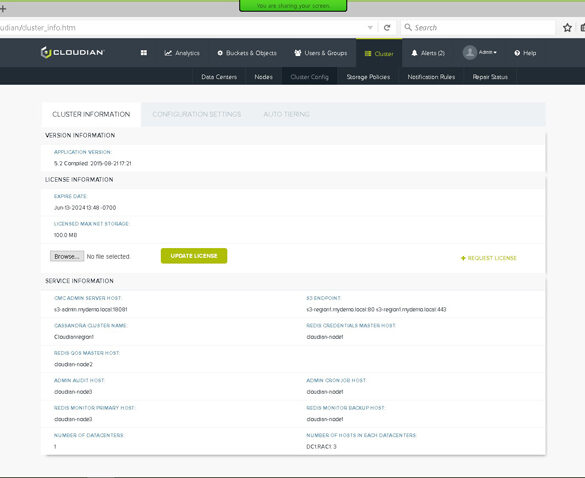
Task: Click the Buckets & Objects gear icon
Action: (220, 53)
